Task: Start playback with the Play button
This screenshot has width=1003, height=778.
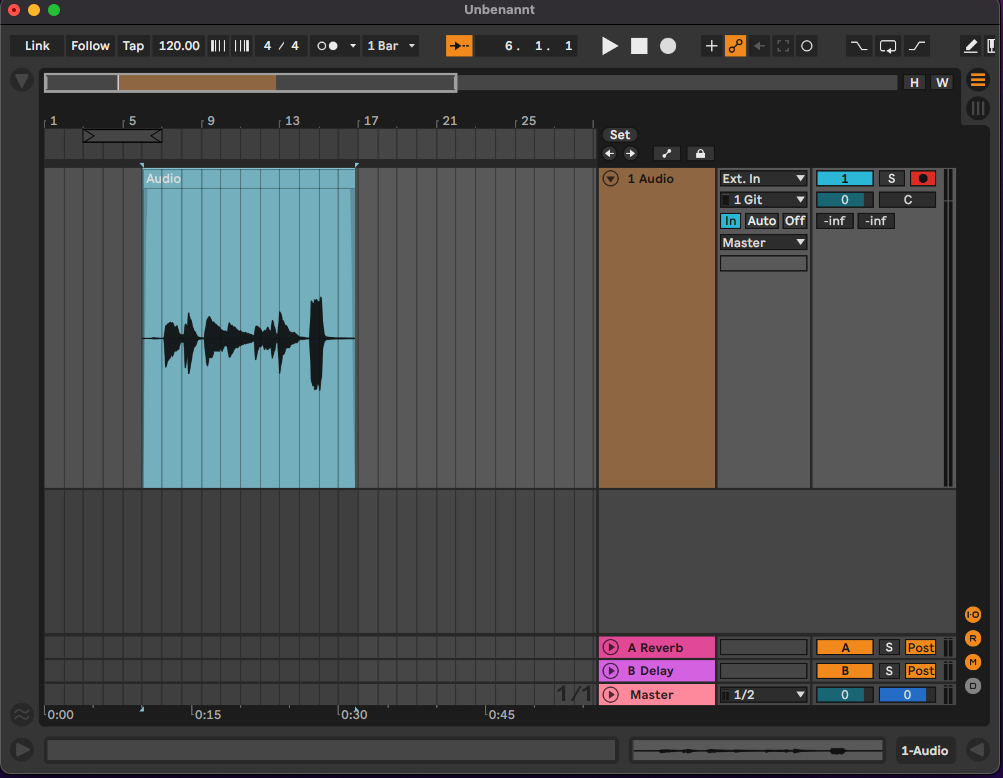Action: coord(610,46)
